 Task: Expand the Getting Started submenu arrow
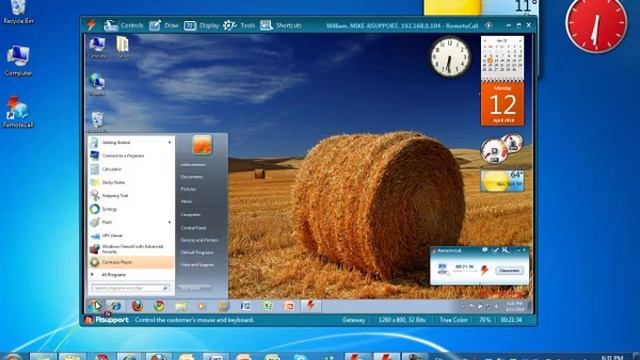coord(169,142)
